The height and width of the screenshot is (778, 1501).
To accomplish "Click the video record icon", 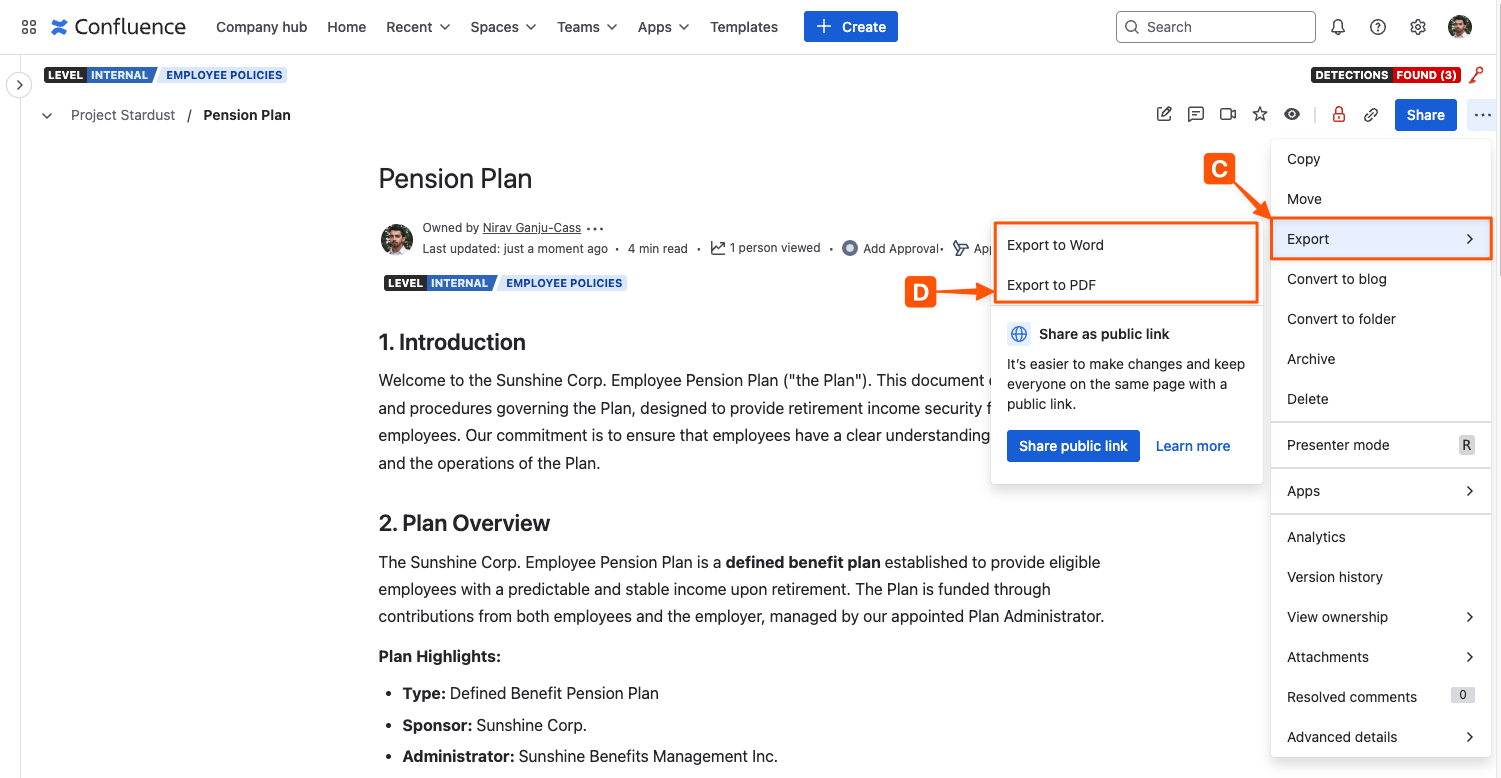I will click(x=1228, y=114).
